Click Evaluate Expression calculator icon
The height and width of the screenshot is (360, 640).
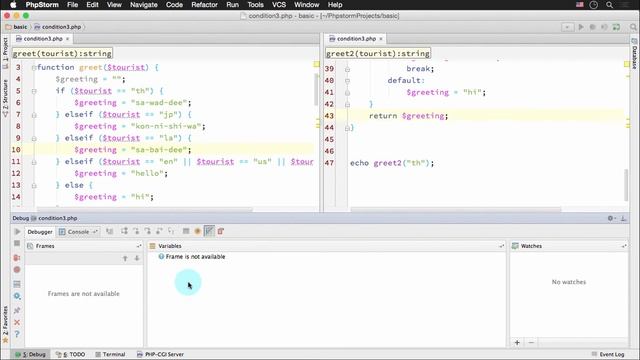[x=186, y=231]
